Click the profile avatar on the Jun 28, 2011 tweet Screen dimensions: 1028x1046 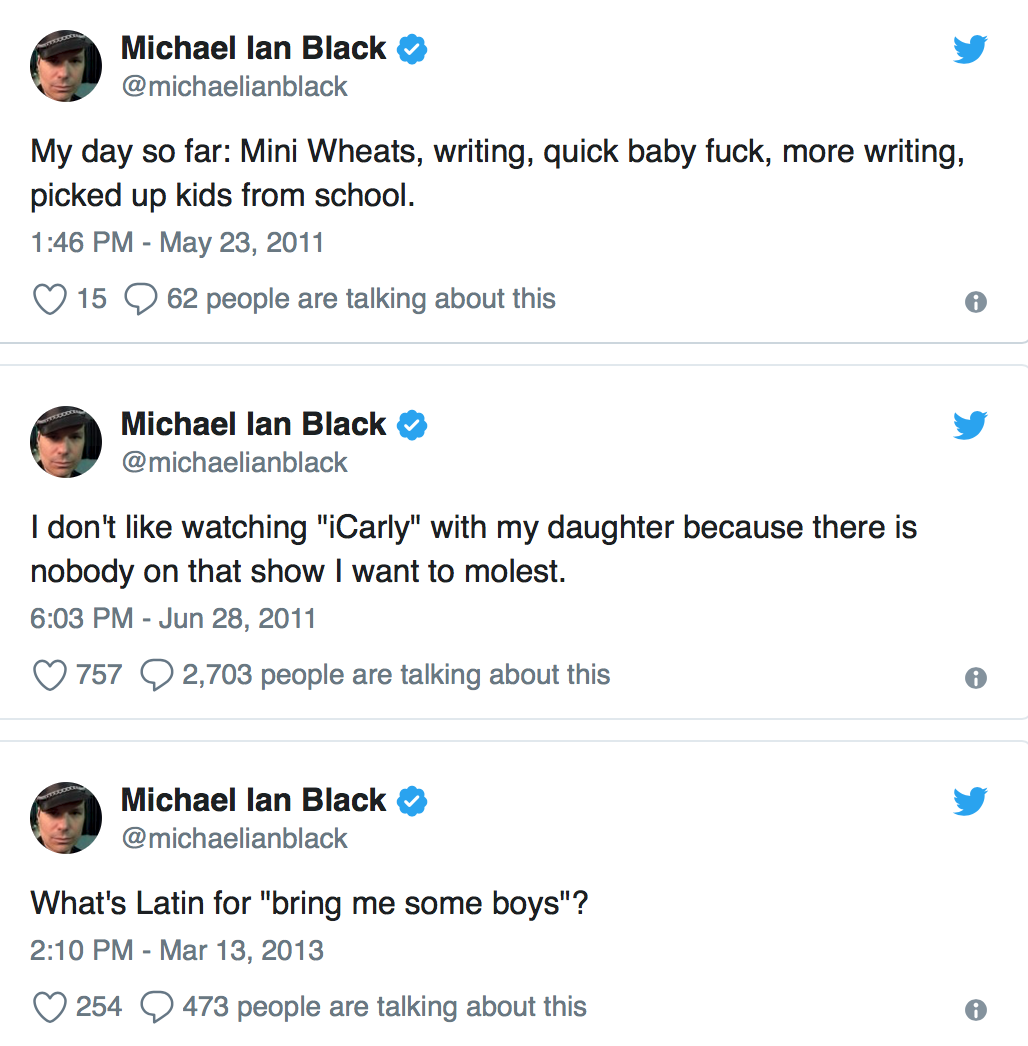click(x=66, y=442)
